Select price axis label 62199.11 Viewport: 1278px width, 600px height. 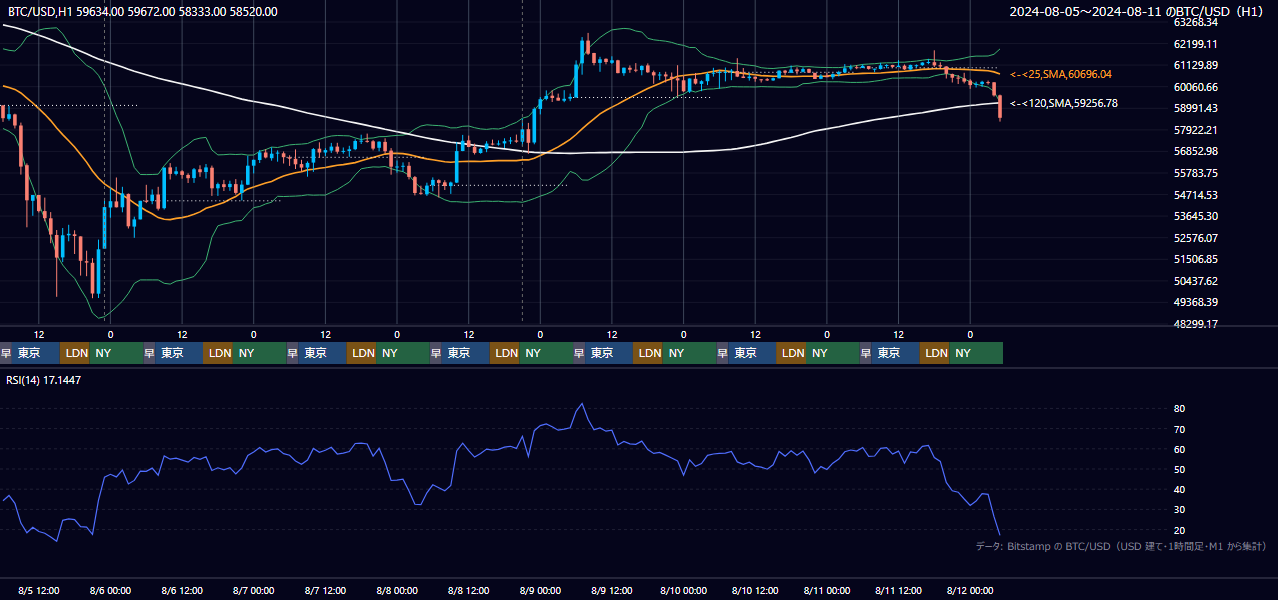click(1195, 44)
